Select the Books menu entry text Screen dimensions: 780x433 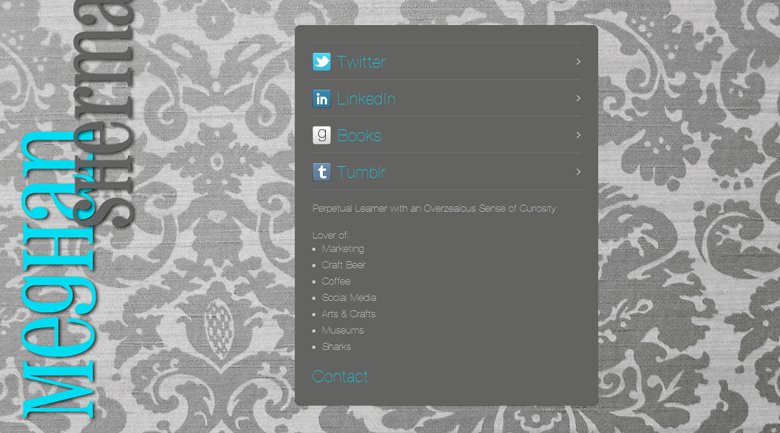[x=359, y=136]
